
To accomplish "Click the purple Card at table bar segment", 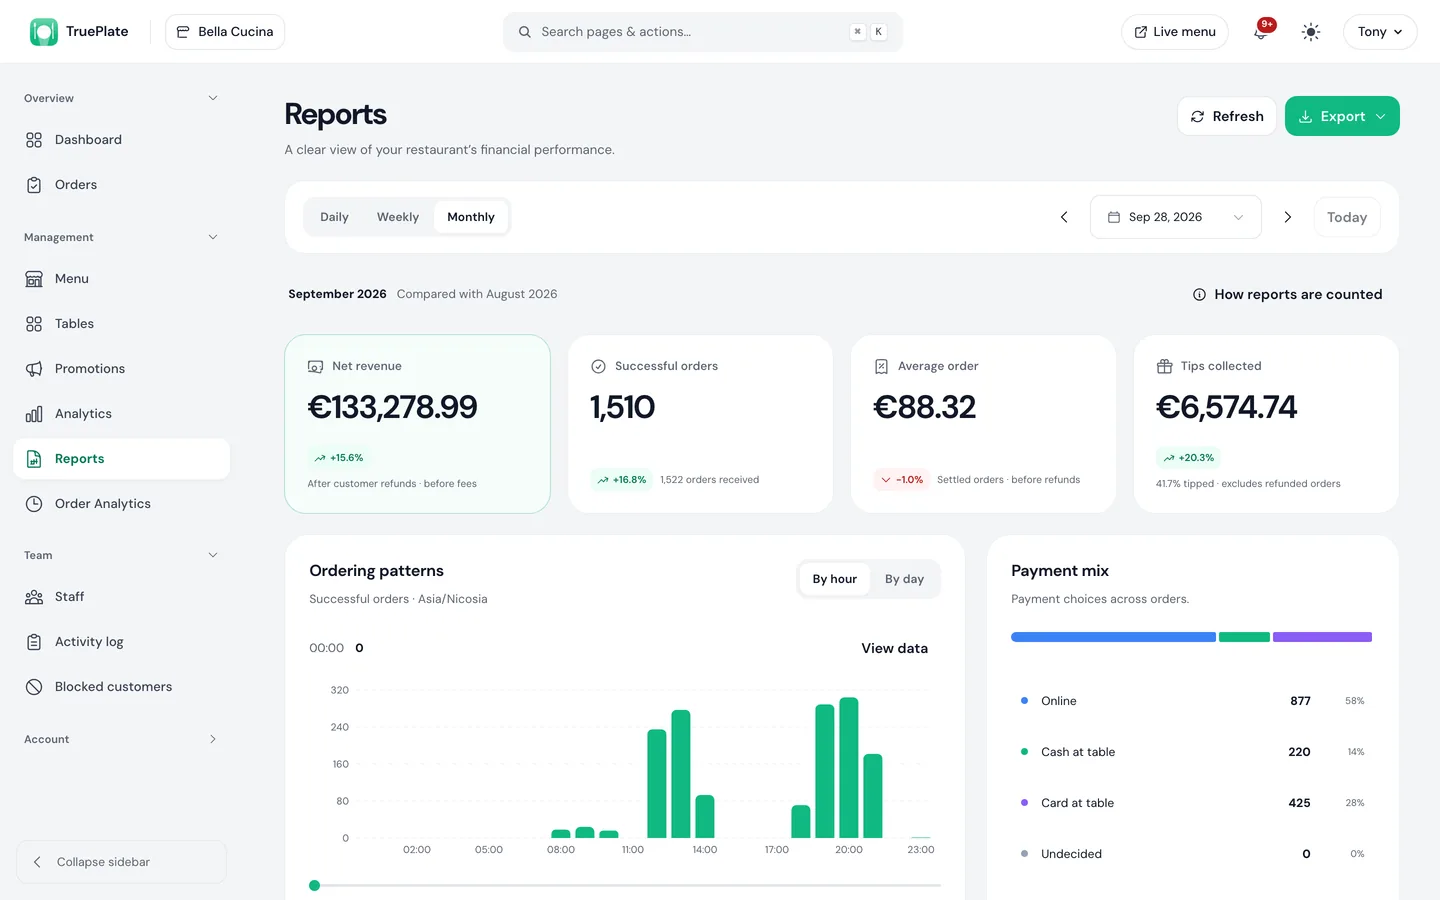I will pyautogui.click(x=1322, y=637).
